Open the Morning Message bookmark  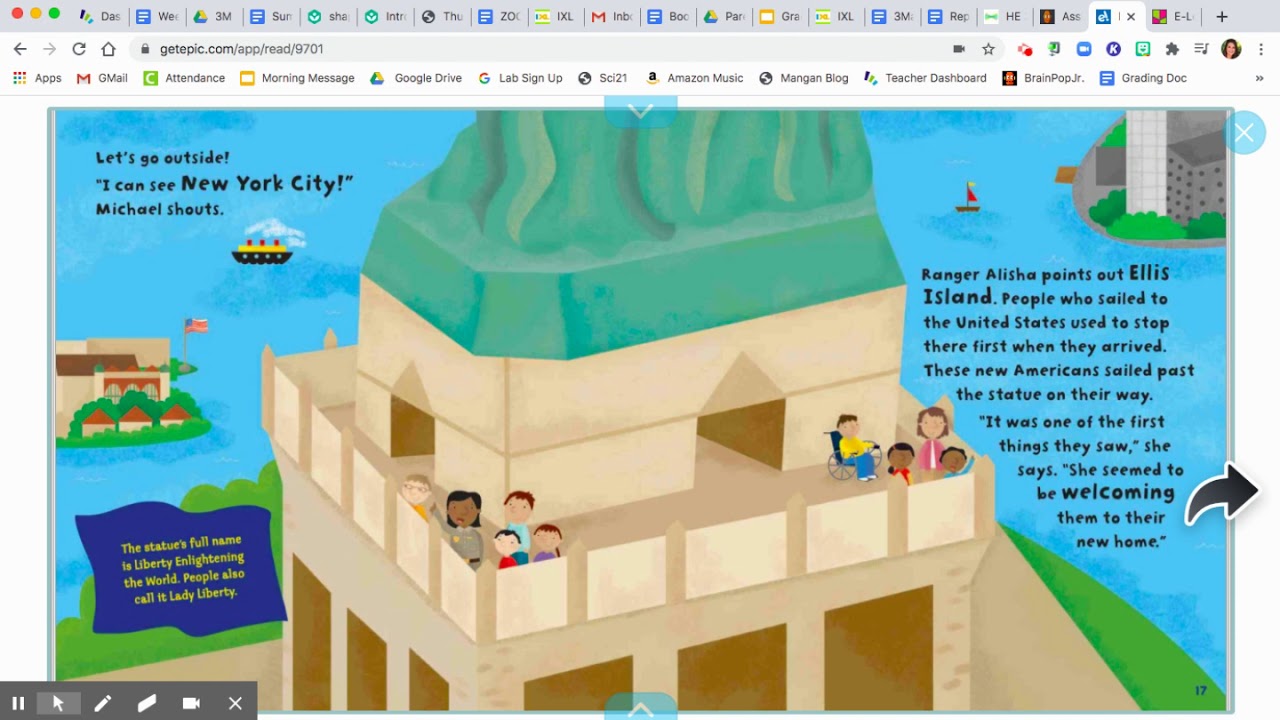click(x=297, y=78)
